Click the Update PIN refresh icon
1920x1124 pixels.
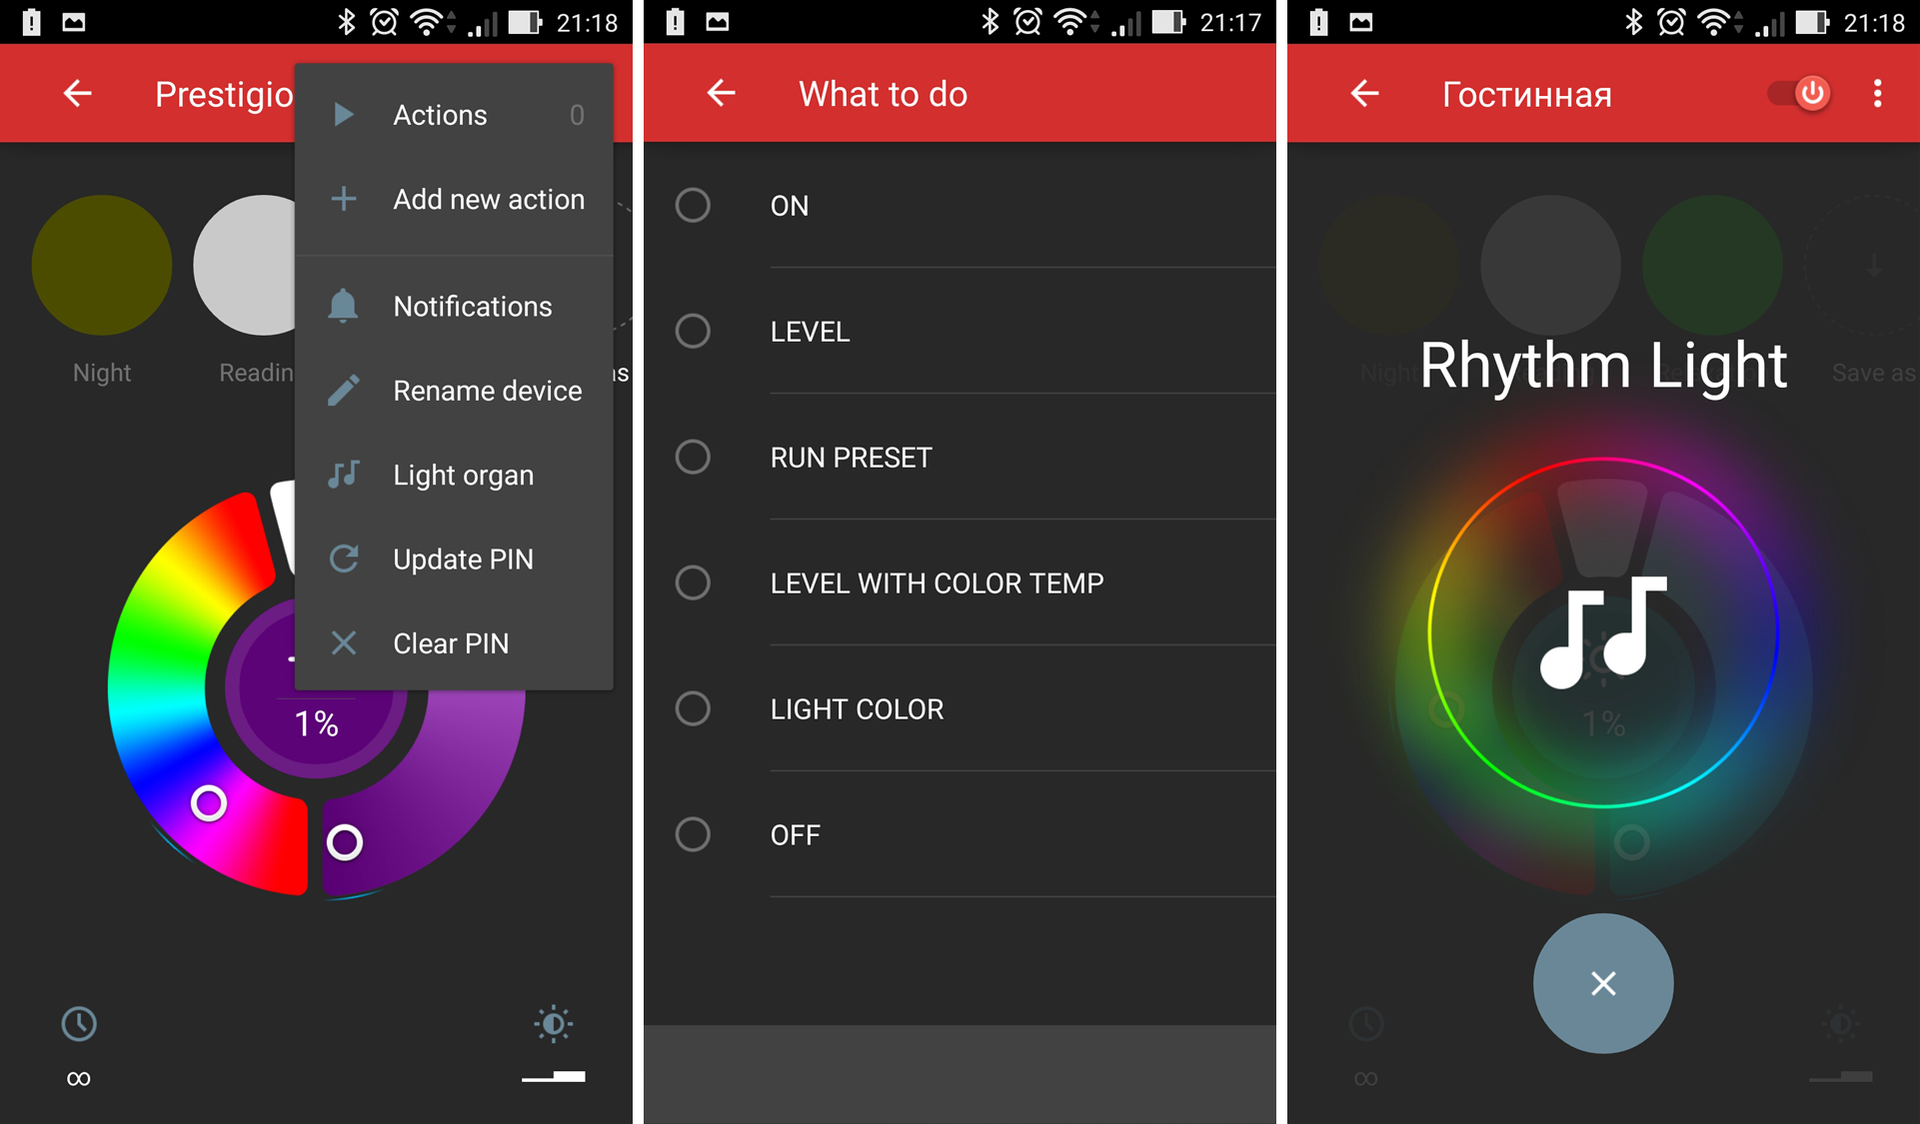tap(343, 557)
